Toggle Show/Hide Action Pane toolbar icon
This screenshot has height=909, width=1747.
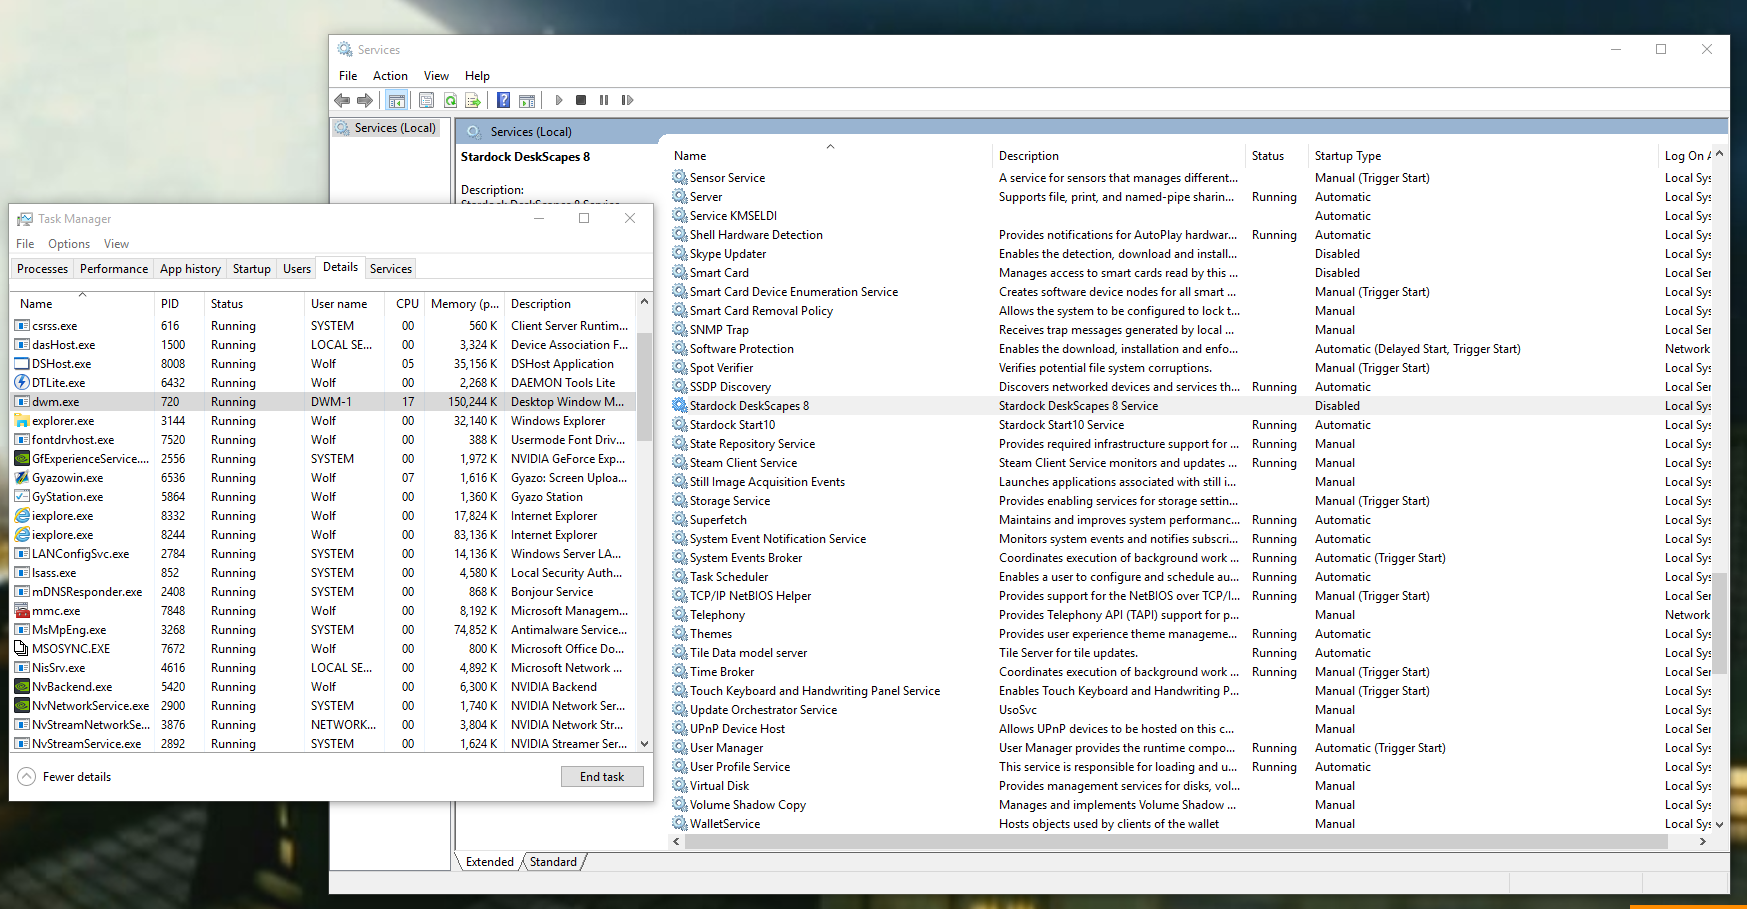point(527,100)
